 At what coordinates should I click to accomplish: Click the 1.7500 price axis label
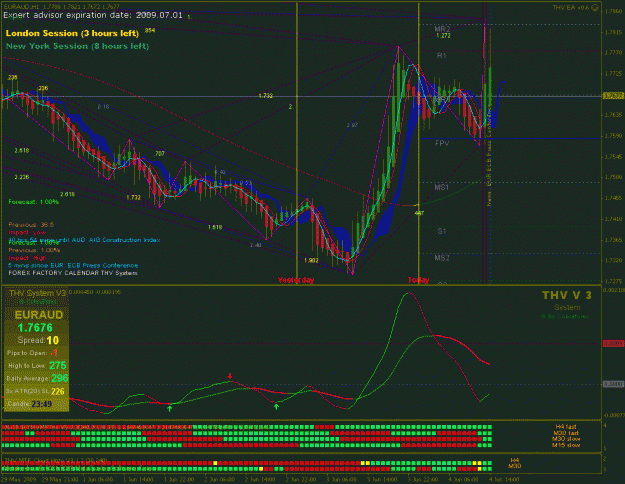(x=613, y=177)
